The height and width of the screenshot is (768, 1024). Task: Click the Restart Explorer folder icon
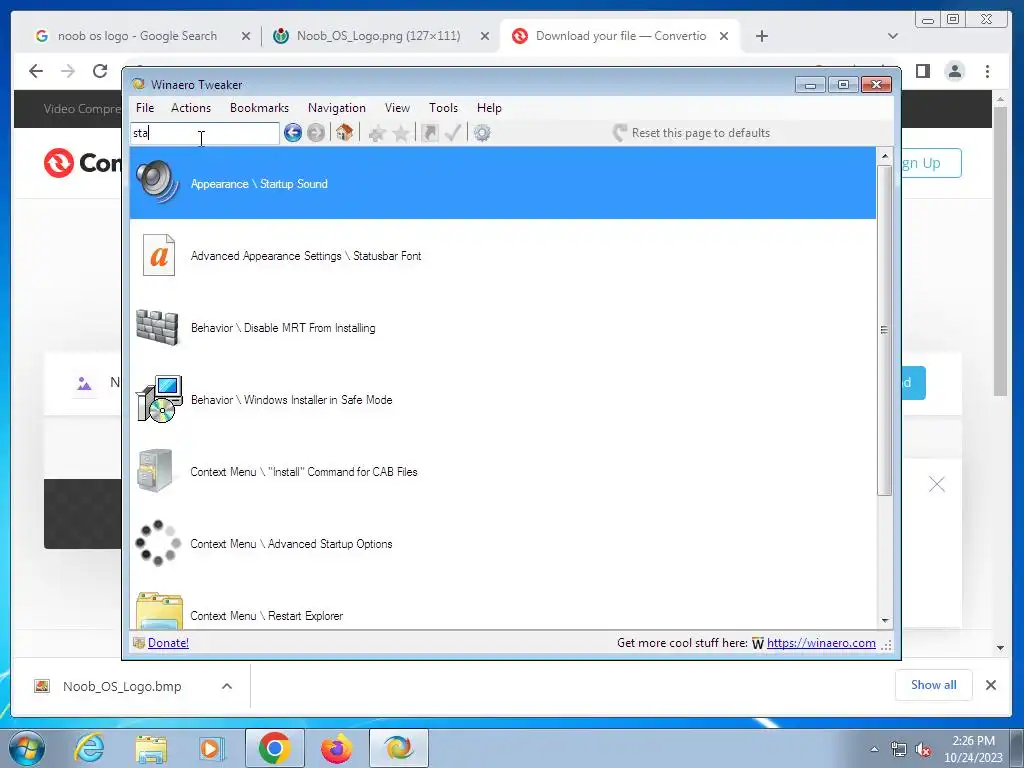tap(159, 611)
